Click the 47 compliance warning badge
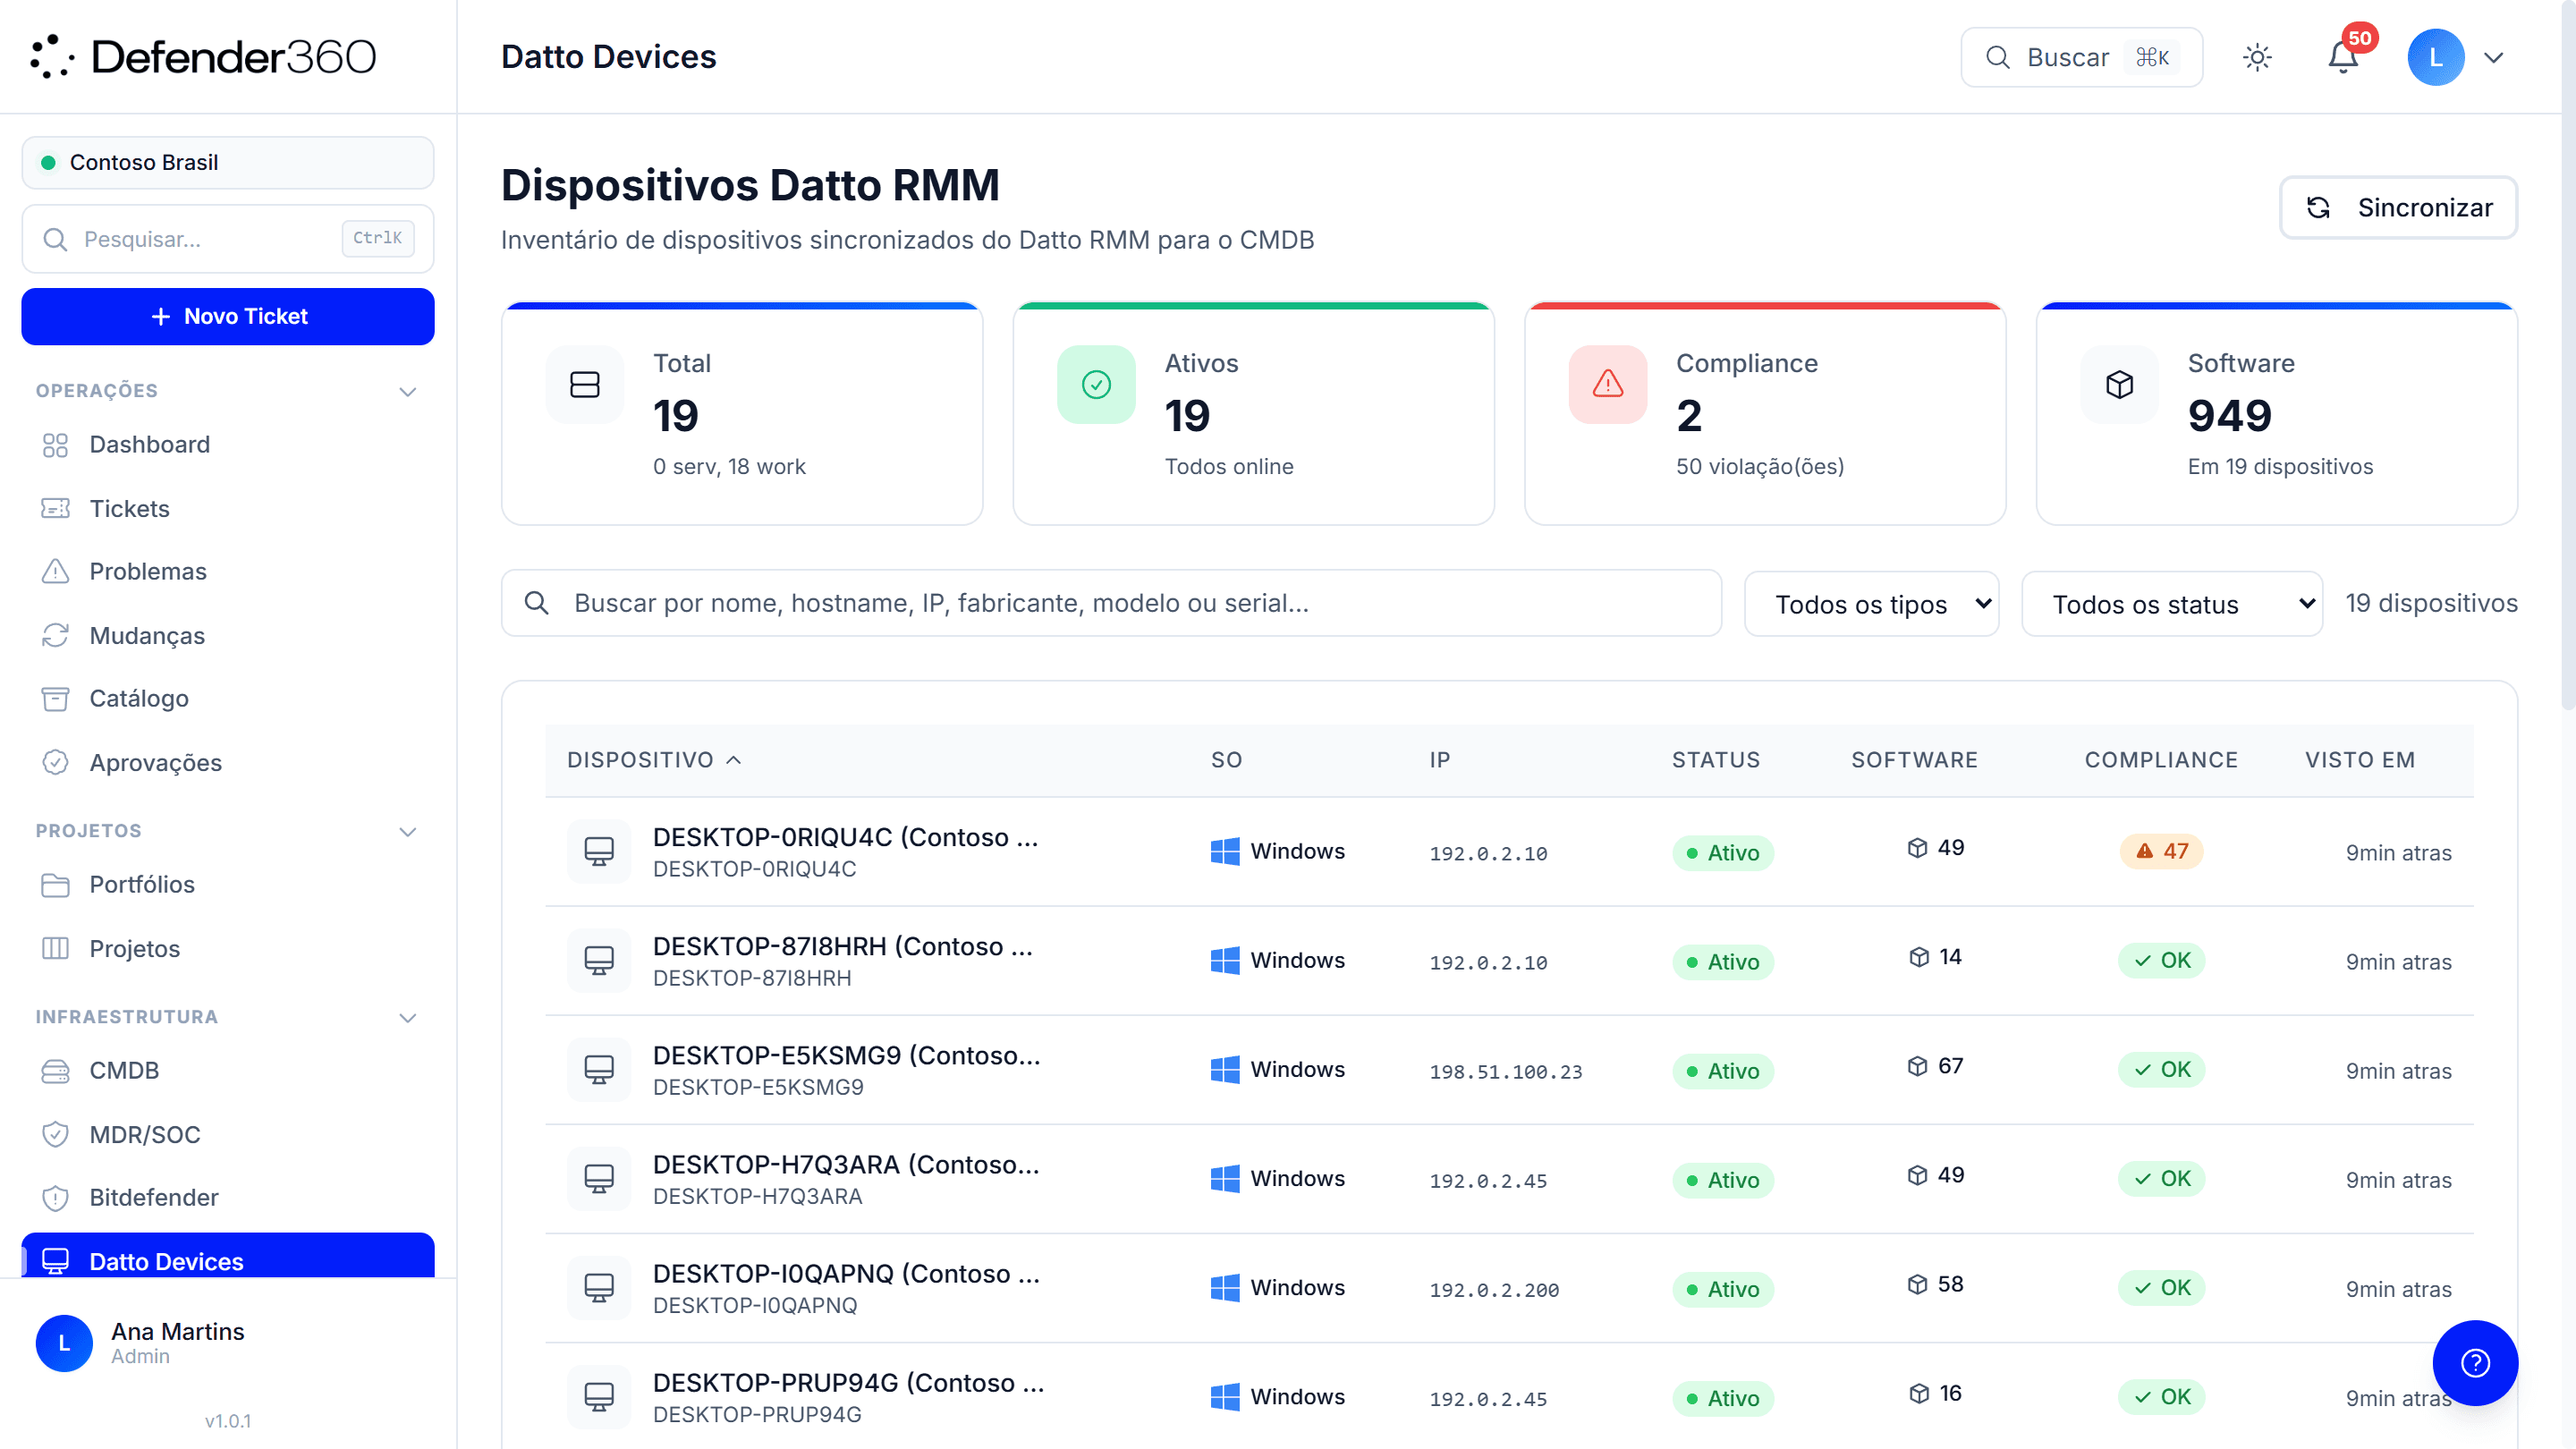Viewport: 2576px width, 1449px height. tap(2161, 851)
